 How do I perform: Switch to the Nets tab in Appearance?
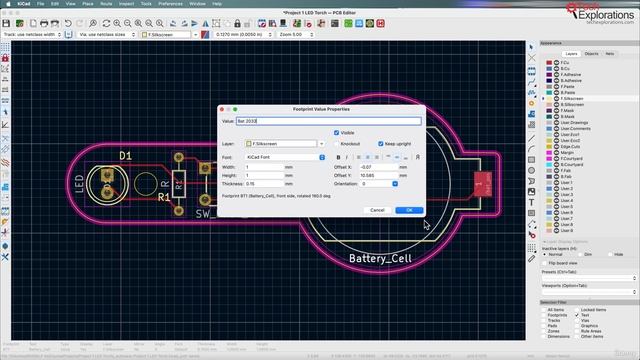609,54
